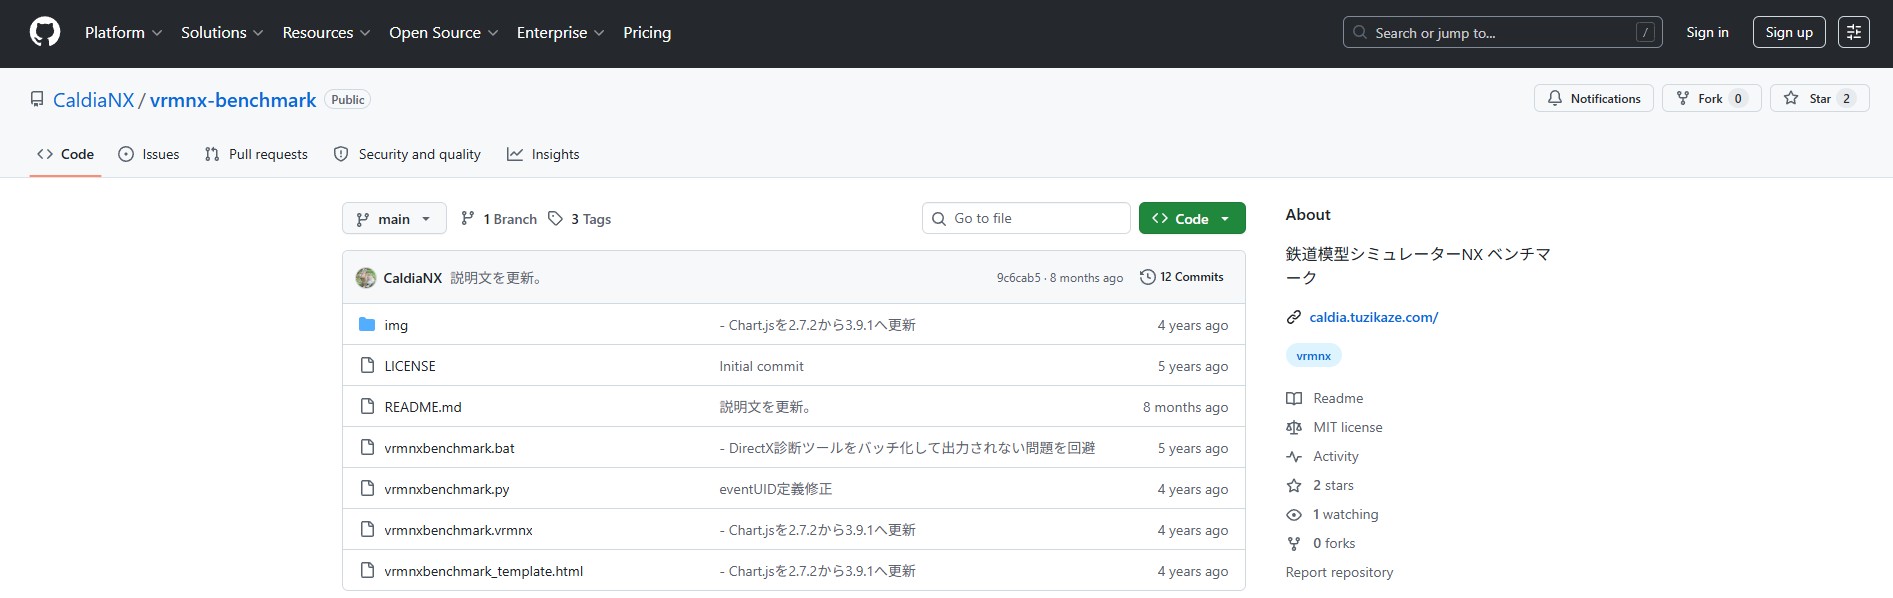Open the vrmnx-benchmark repository link

pyautogui.click(x=233, y=100)
